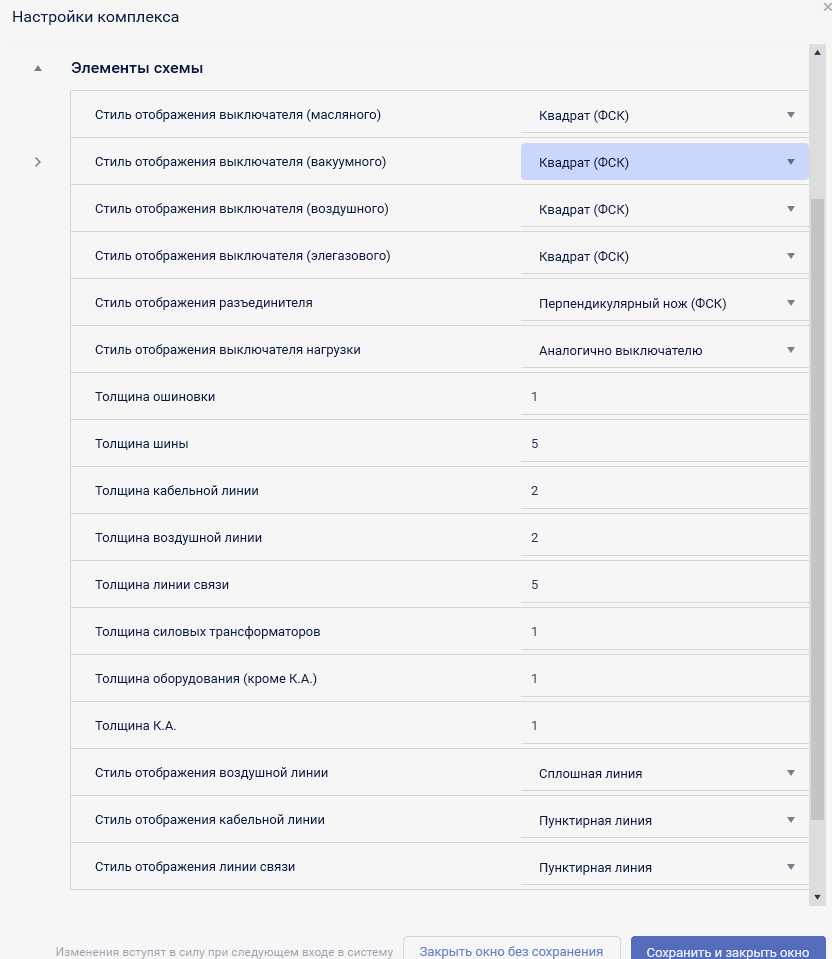The height and width of the screenshot is (959, 832).
Task: Click Закрыть окно без сохранения button
Action: coord(511,951)
